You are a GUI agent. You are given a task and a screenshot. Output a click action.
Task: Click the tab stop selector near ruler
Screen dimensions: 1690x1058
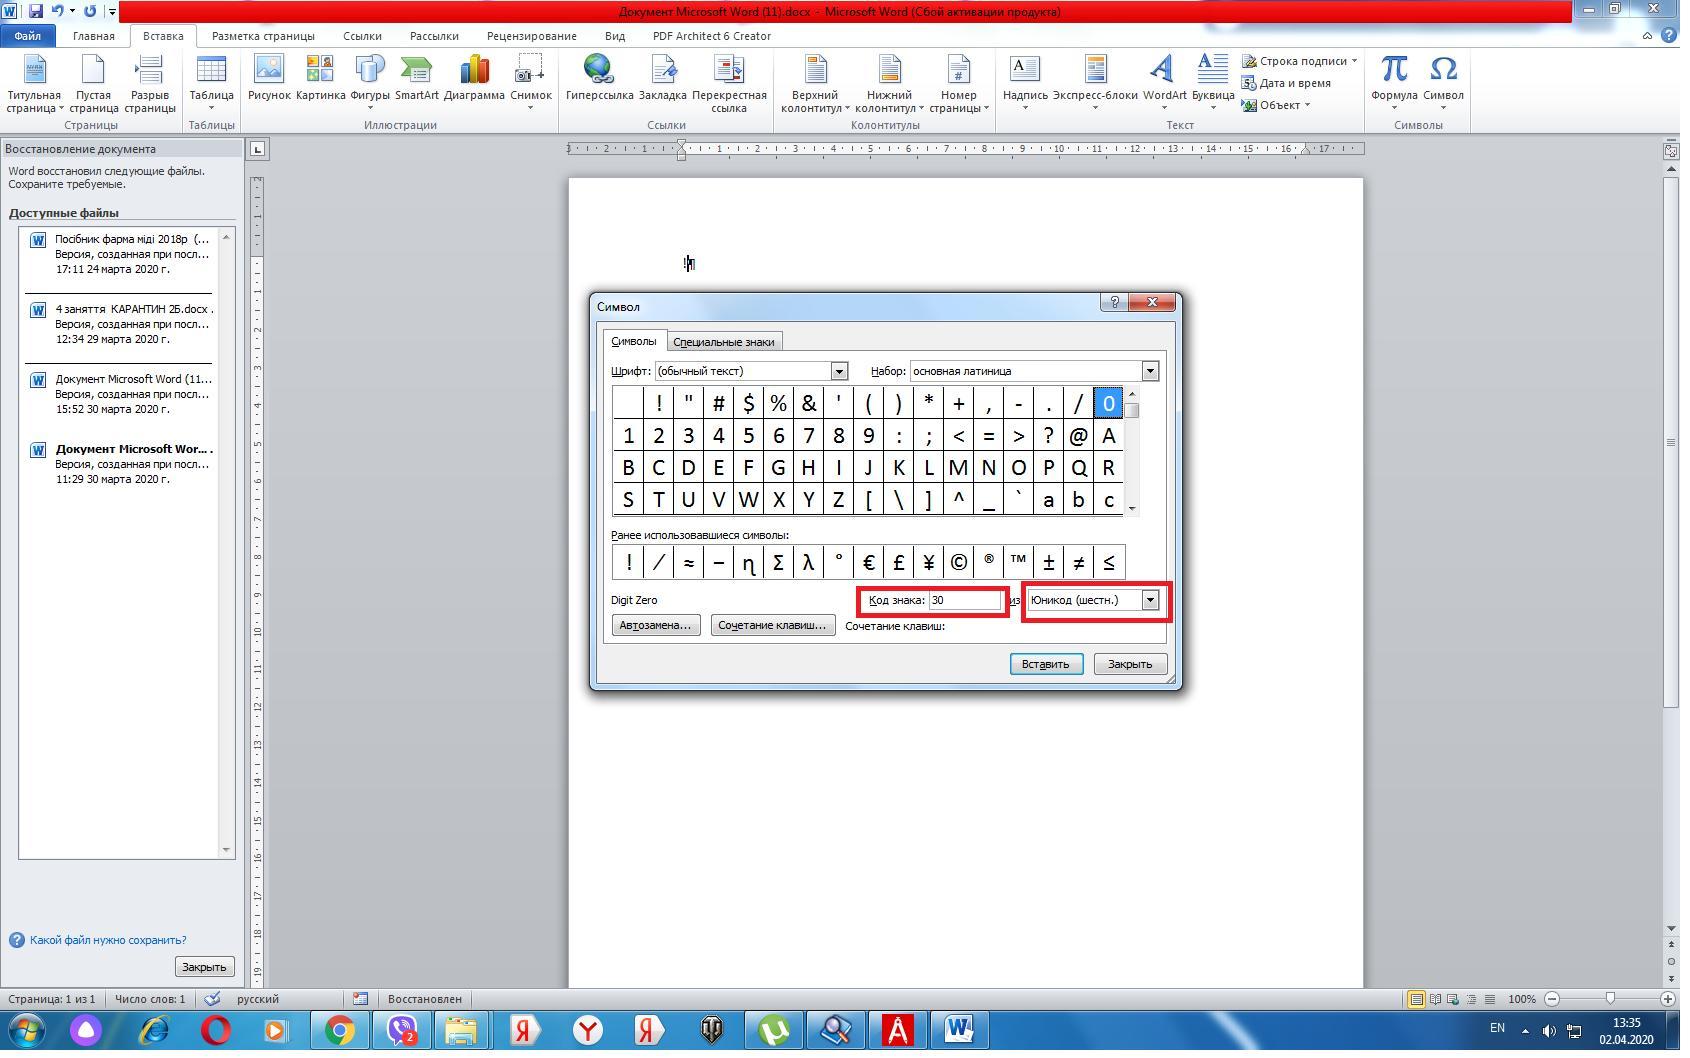[x=257, y=150]
